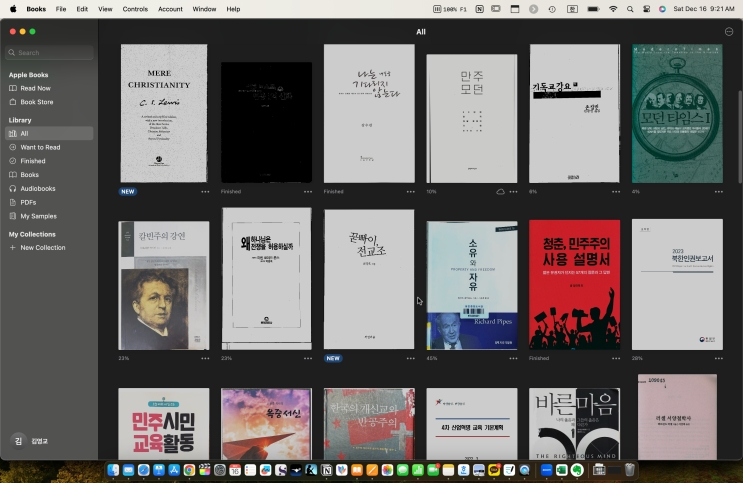
Task: Click the Search field in the sidebar
Action: (50, 52)
